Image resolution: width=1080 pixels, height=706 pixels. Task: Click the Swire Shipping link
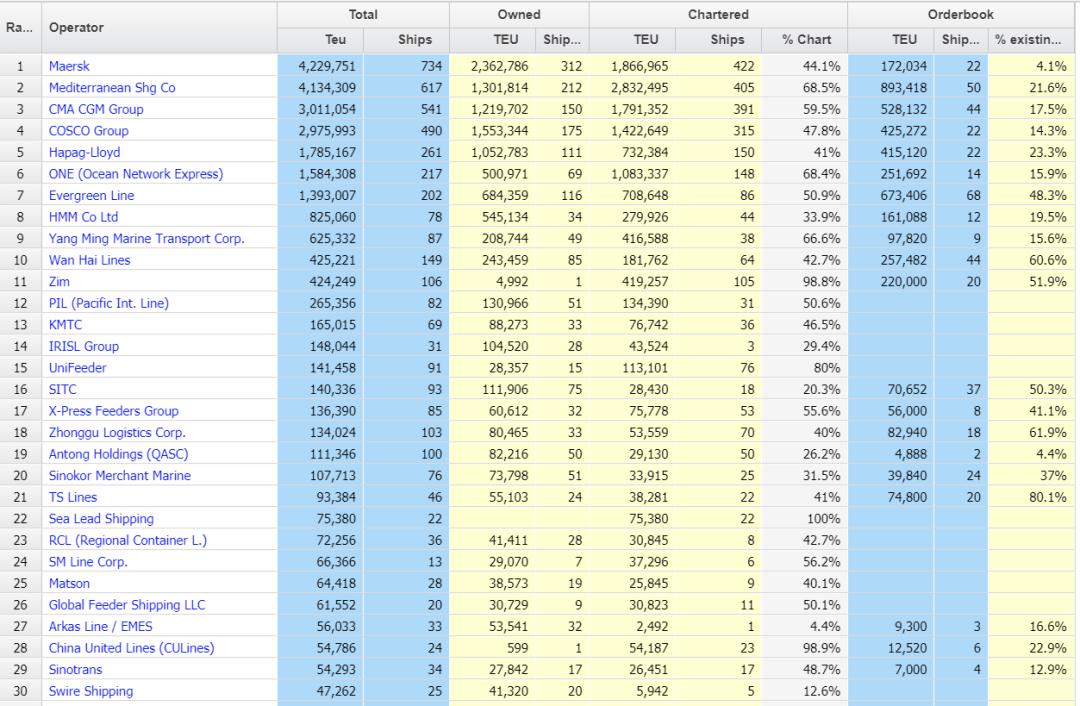pos(91,692)
